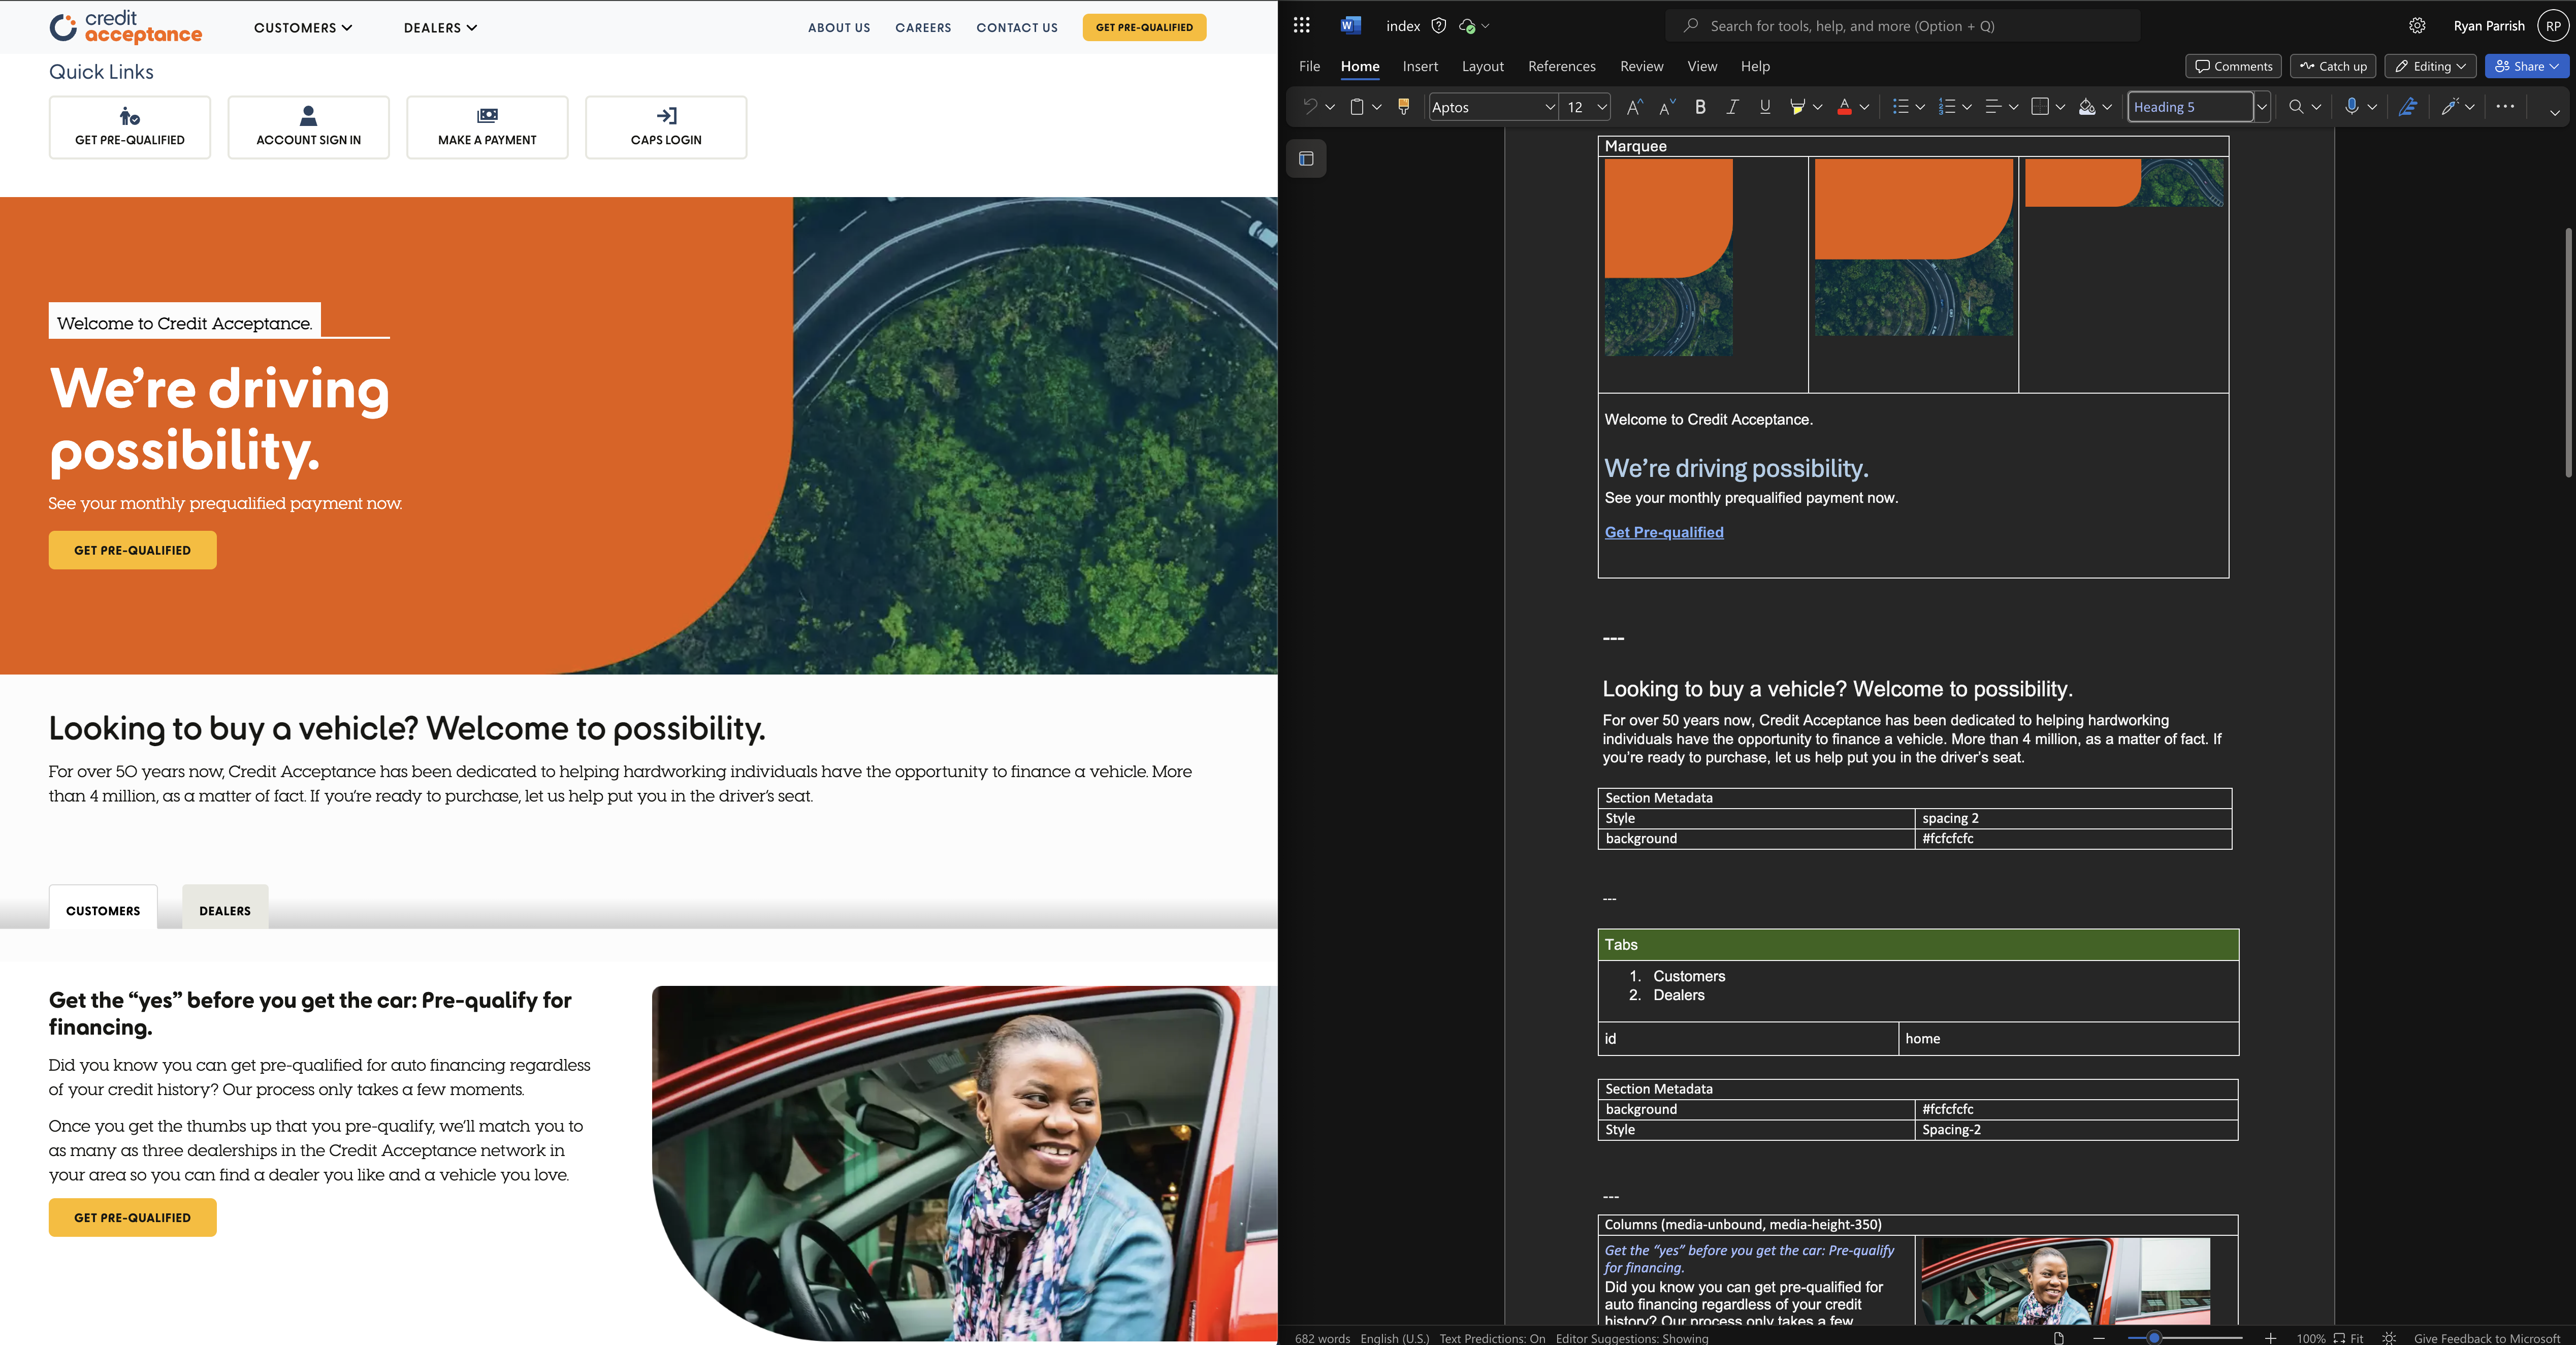The height and width of the screenshot is (1345, 2576).
Task: Open the Help ribbon tab
Action: [x=1755, y=66]
